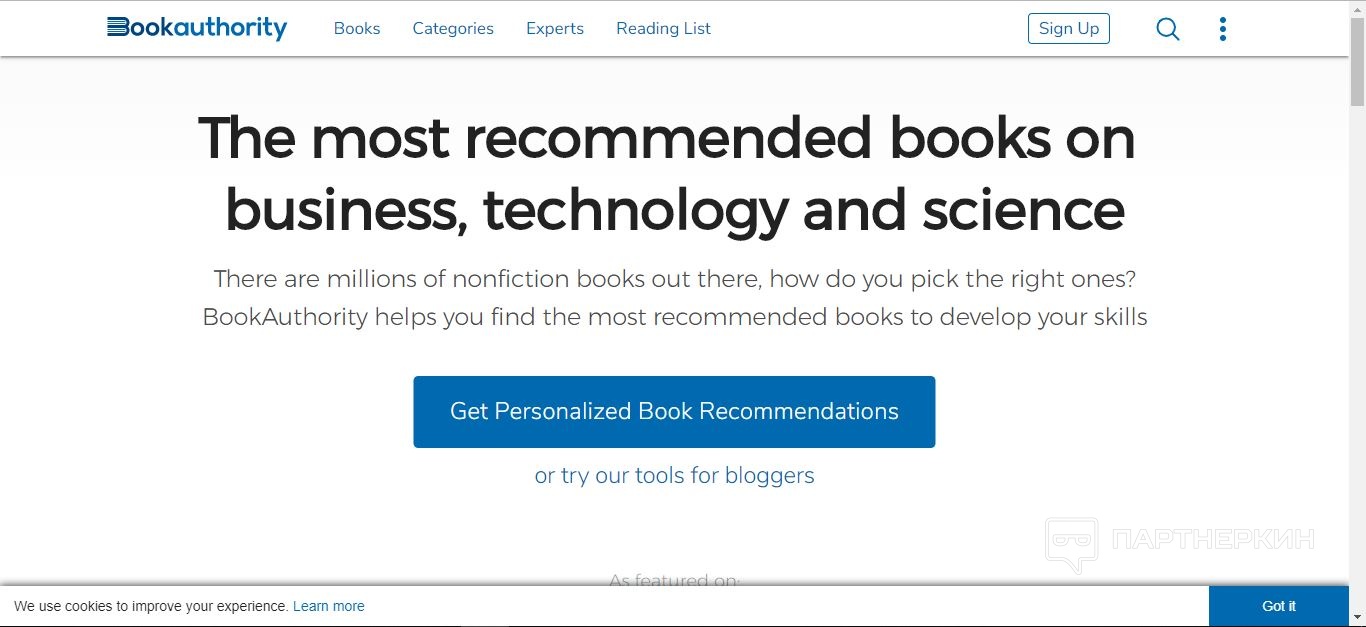Open the Reading List link
This screenshot has width=1366, height=627.
663,28
